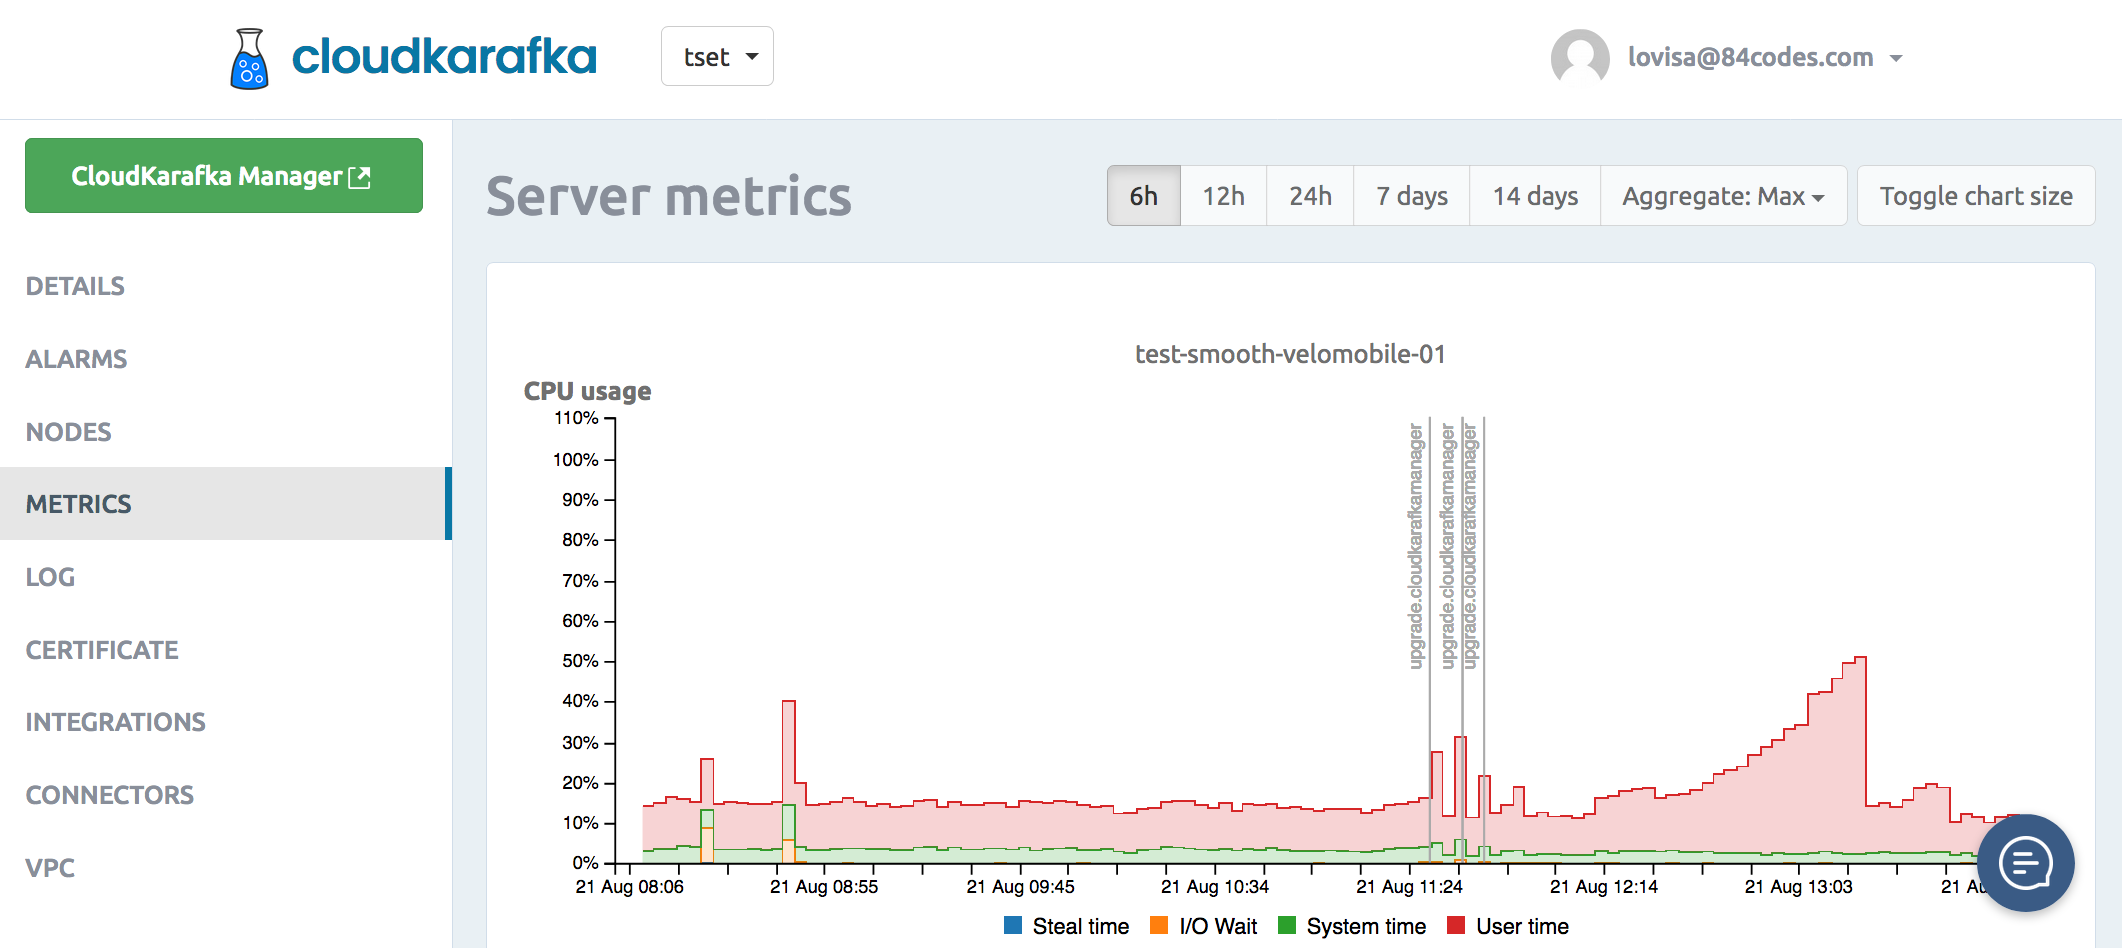Select the 7 days range
The width and height of the screenshot is (2122, 948).
(x=1412, y=196)
